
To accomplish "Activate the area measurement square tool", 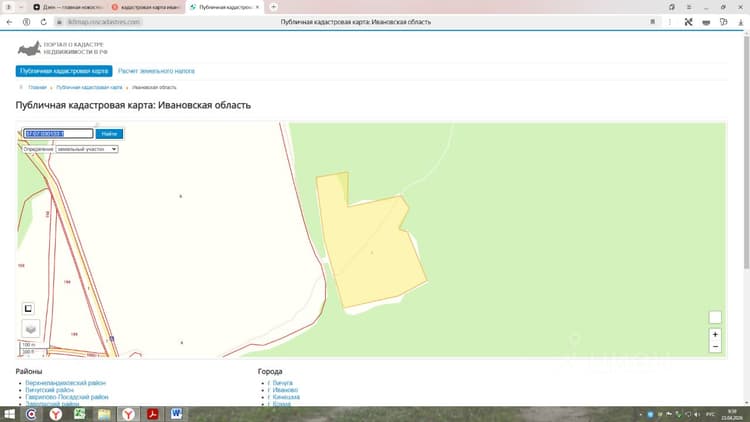I will click(28, 309).
